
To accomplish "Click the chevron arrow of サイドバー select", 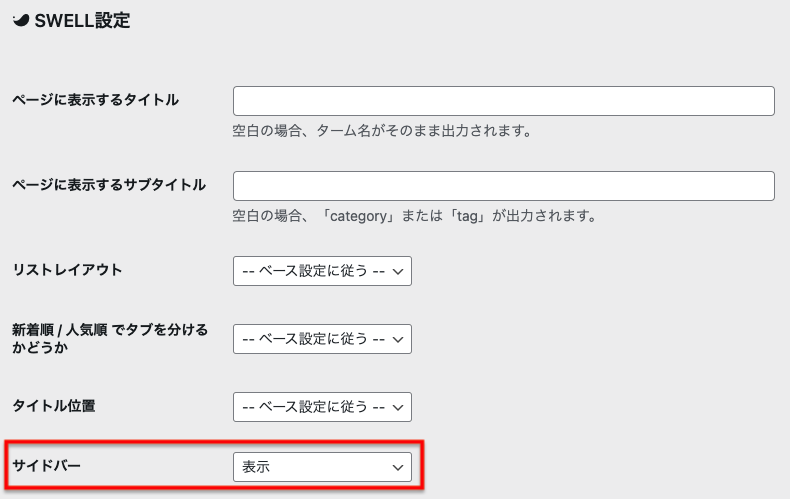I will tap(398, 466).
